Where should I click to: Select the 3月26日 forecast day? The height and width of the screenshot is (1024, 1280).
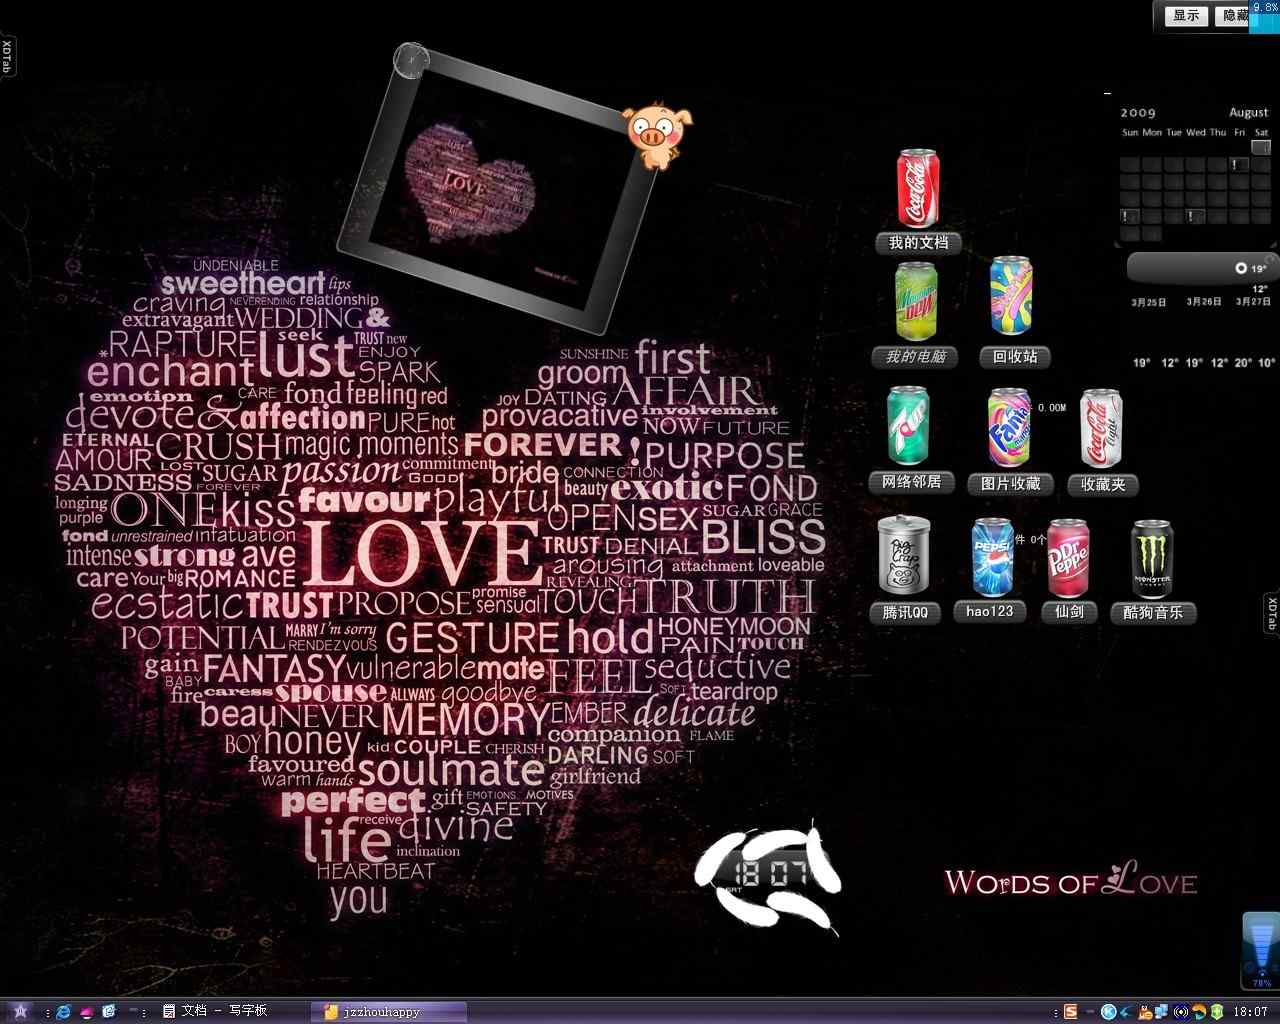[1204, 302]
